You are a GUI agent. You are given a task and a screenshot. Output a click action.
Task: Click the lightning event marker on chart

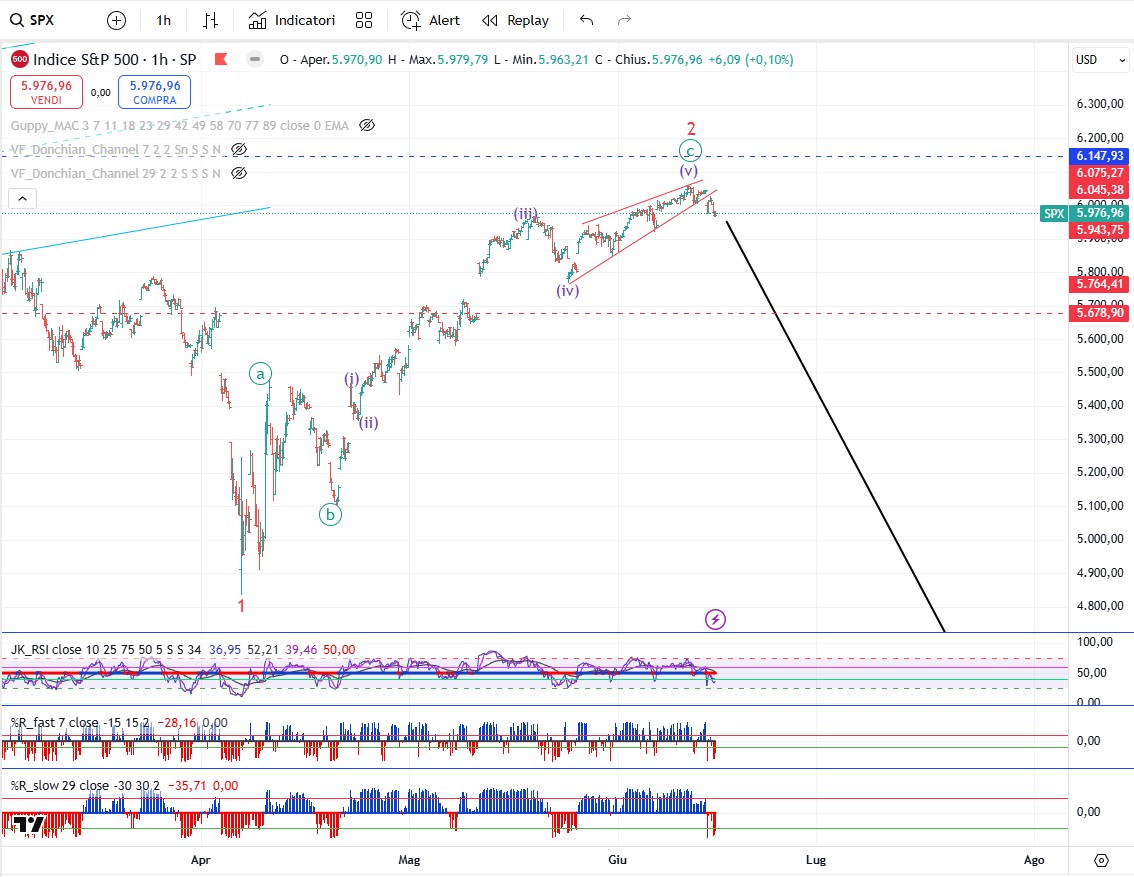click(x=715, y=620)
